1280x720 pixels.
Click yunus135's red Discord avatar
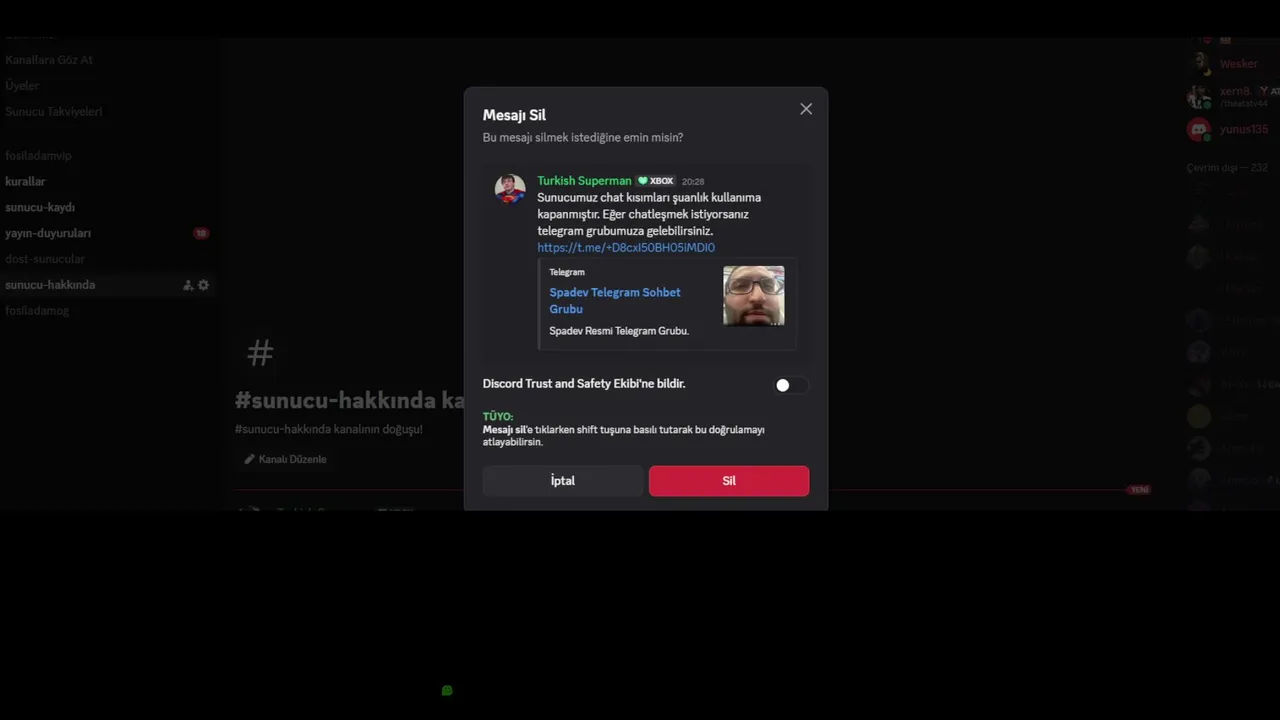[1198, 130]
